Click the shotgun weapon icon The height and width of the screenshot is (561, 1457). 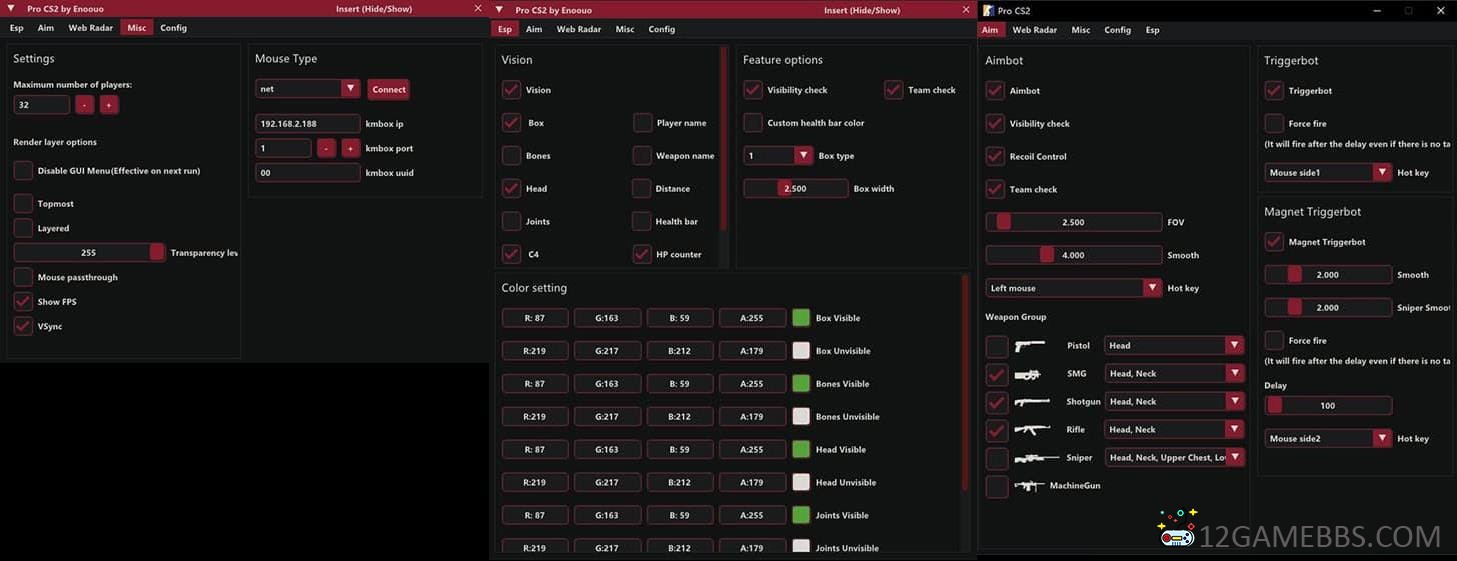[1031, 402]
